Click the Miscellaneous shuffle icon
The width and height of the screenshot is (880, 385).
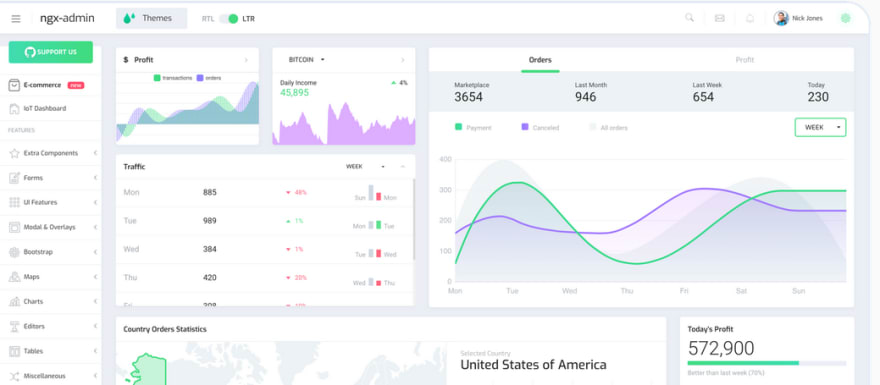[14, 376]
